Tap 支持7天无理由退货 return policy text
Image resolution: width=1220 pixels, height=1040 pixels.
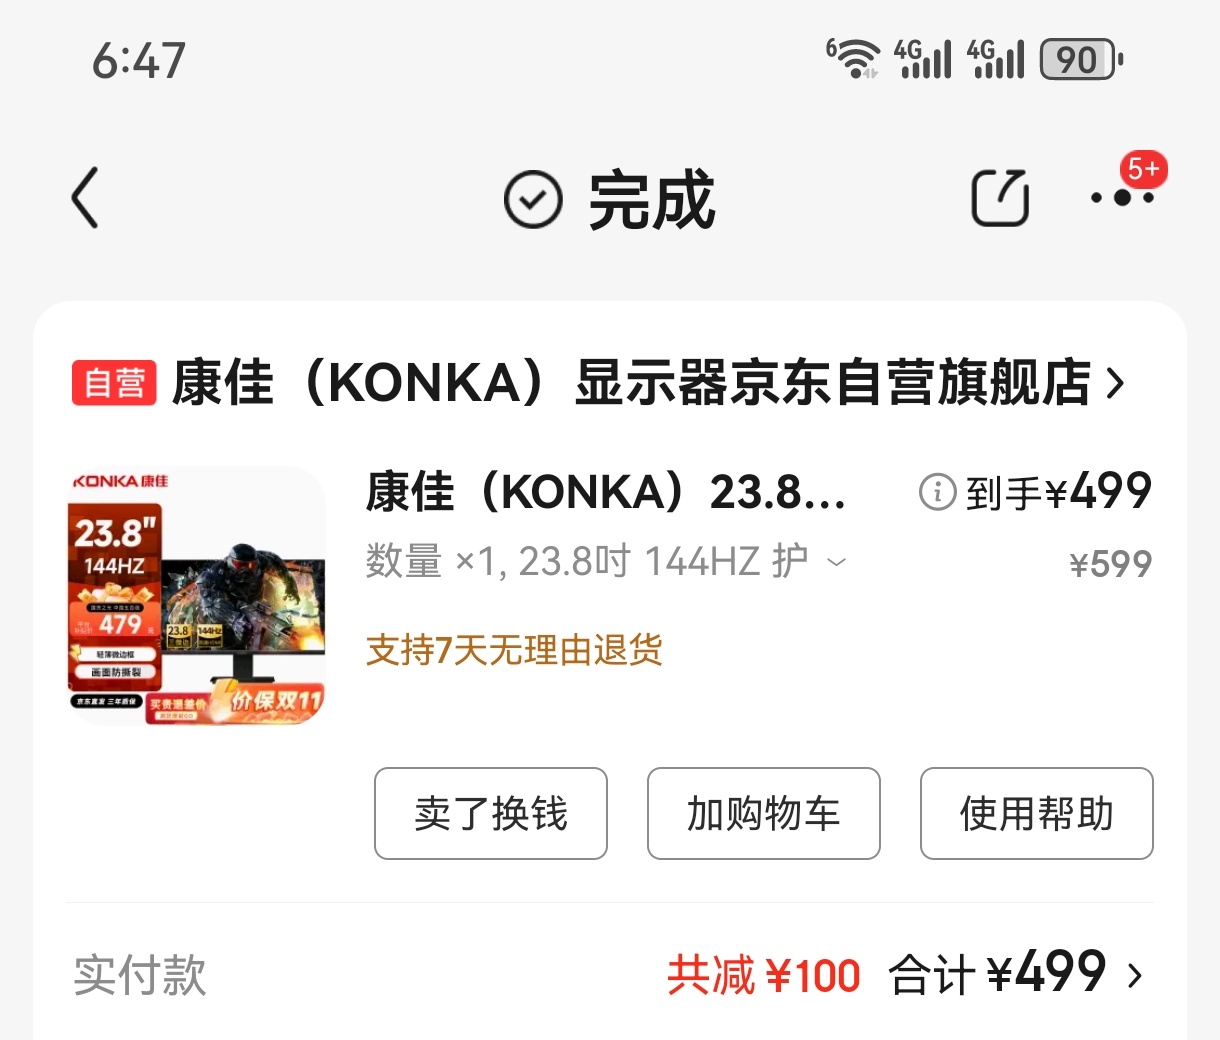tap(514, 650)
